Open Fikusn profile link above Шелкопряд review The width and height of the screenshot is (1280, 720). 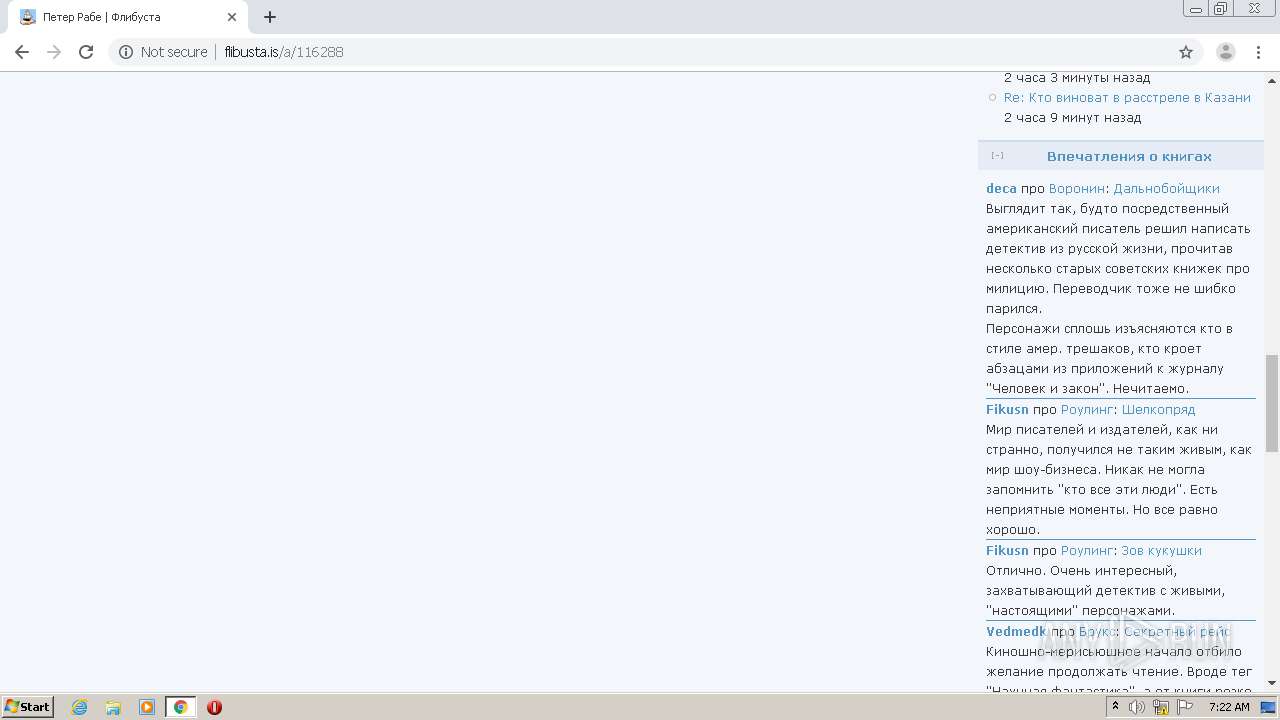point(1007,409)
